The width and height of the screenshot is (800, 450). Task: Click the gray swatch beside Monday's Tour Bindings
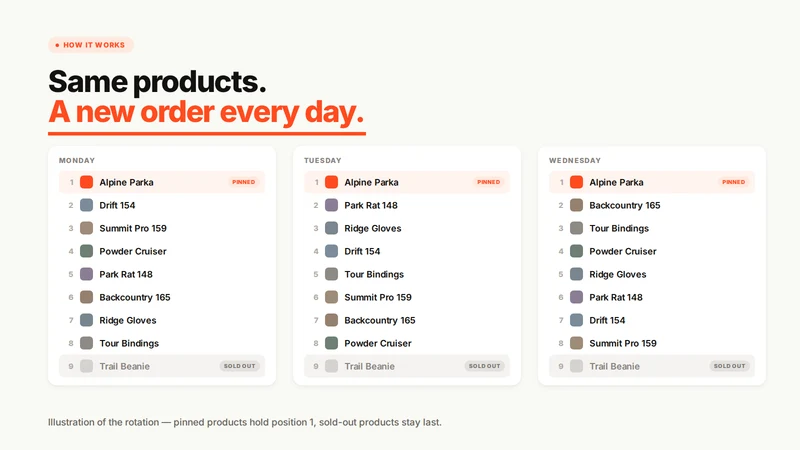tap(87, 343)
